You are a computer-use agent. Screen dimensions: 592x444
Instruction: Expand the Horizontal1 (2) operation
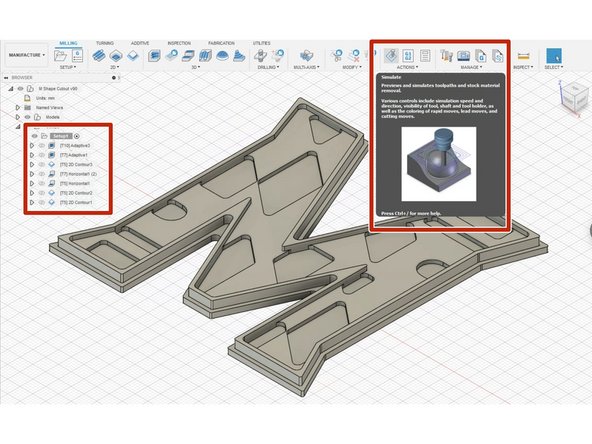32,174
